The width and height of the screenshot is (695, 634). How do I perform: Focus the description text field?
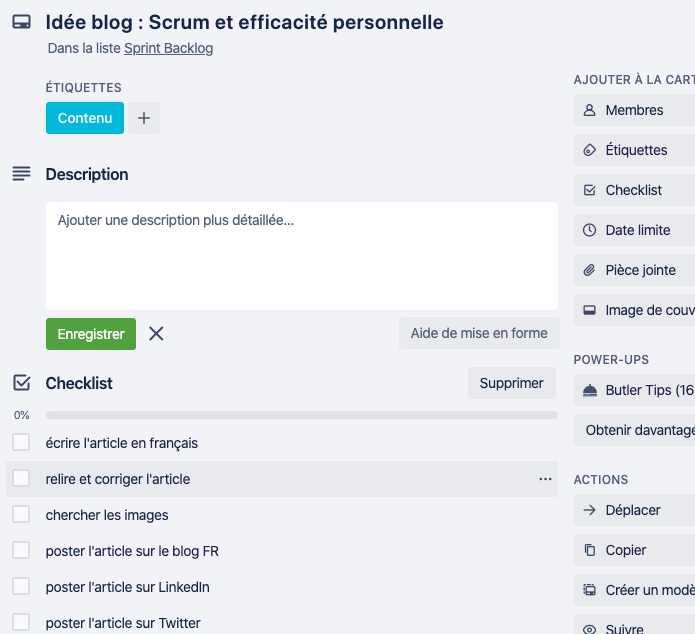pos(302,256)
